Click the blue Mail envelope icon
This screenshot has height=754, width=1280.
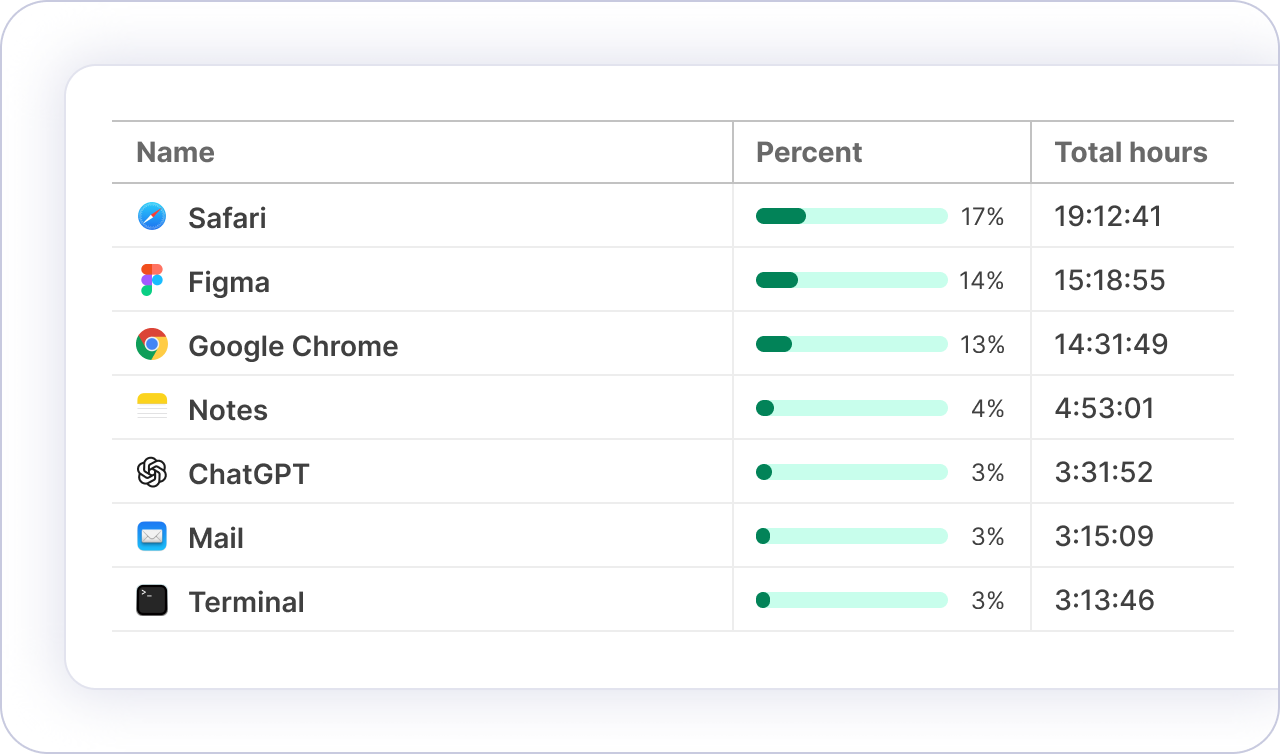coord(152,537)
